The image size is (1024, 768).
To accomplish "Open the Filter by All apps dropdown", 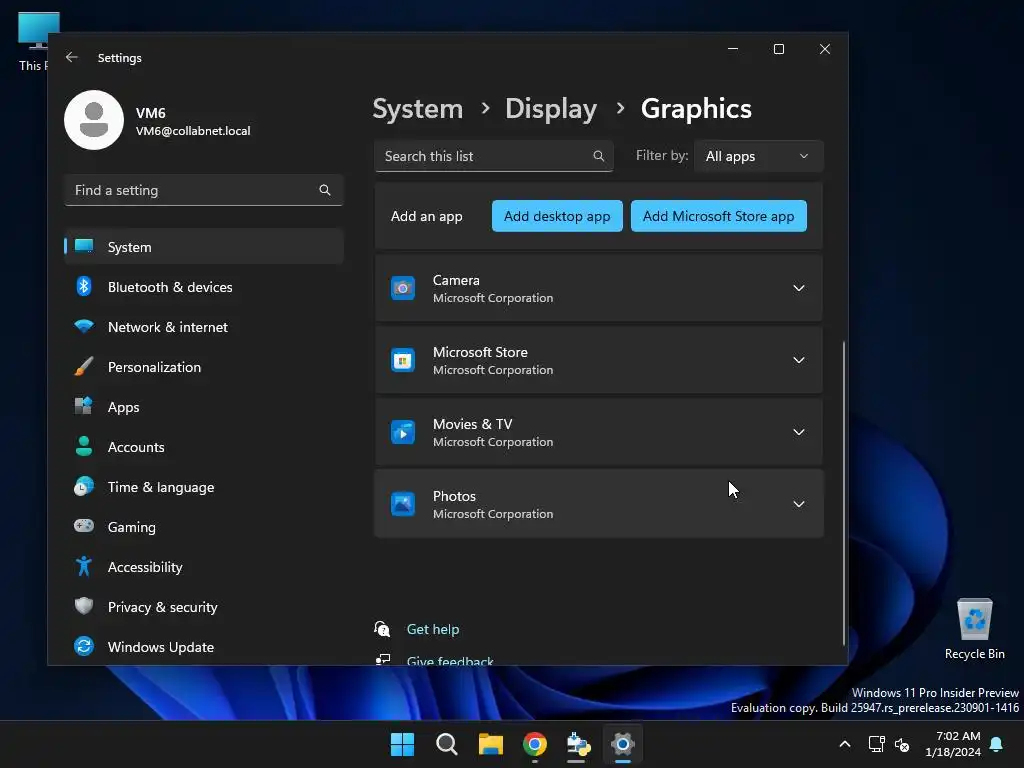I will [x=758, y=156].
